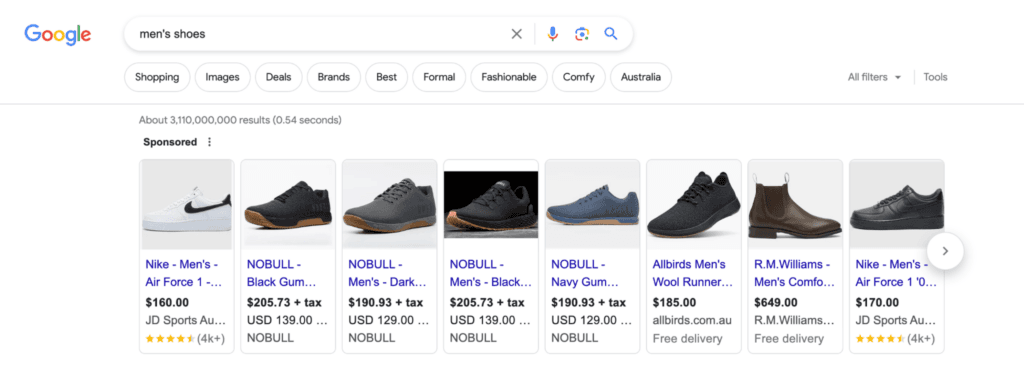1024x376 pixels.
Task: Click the Sponsored label
Action: 170,142
